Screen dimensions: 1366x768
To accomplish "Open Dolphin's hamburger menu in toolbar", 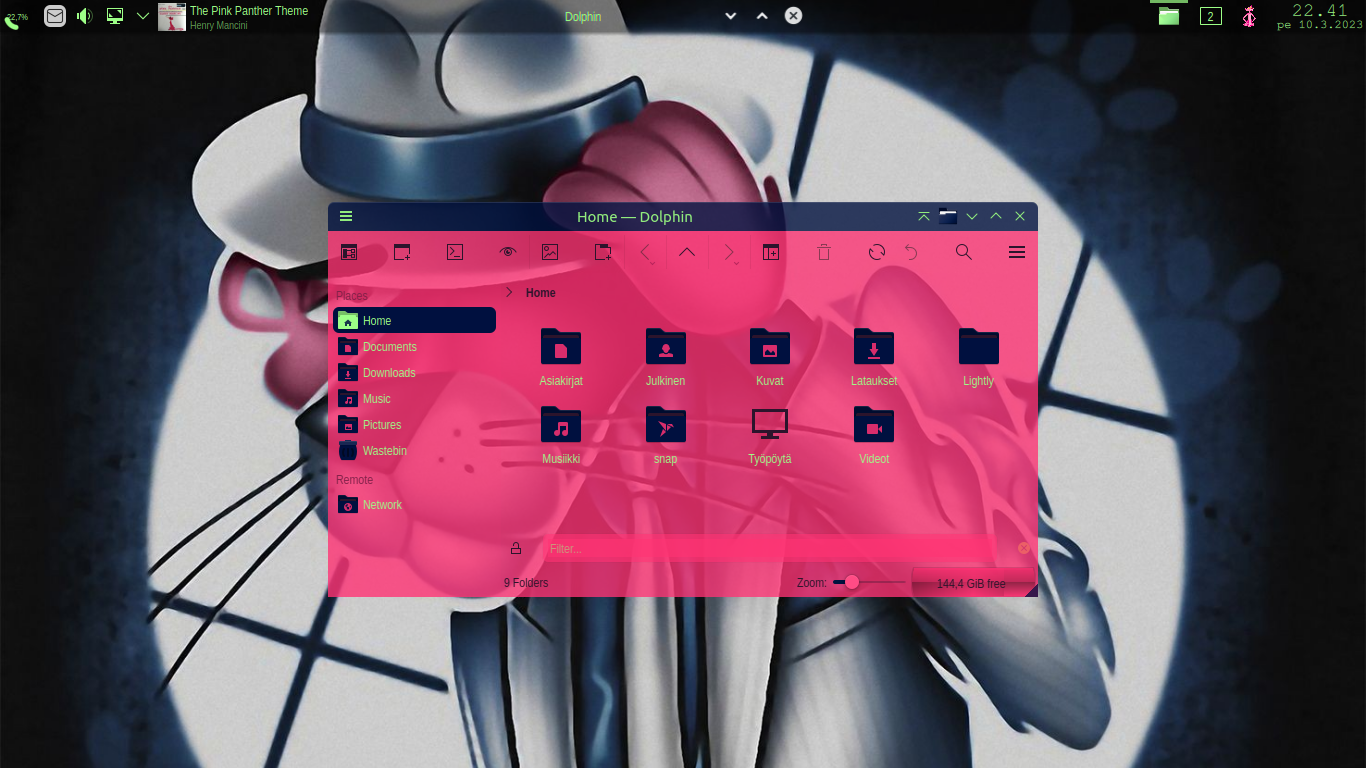I will coord(1017,252).
